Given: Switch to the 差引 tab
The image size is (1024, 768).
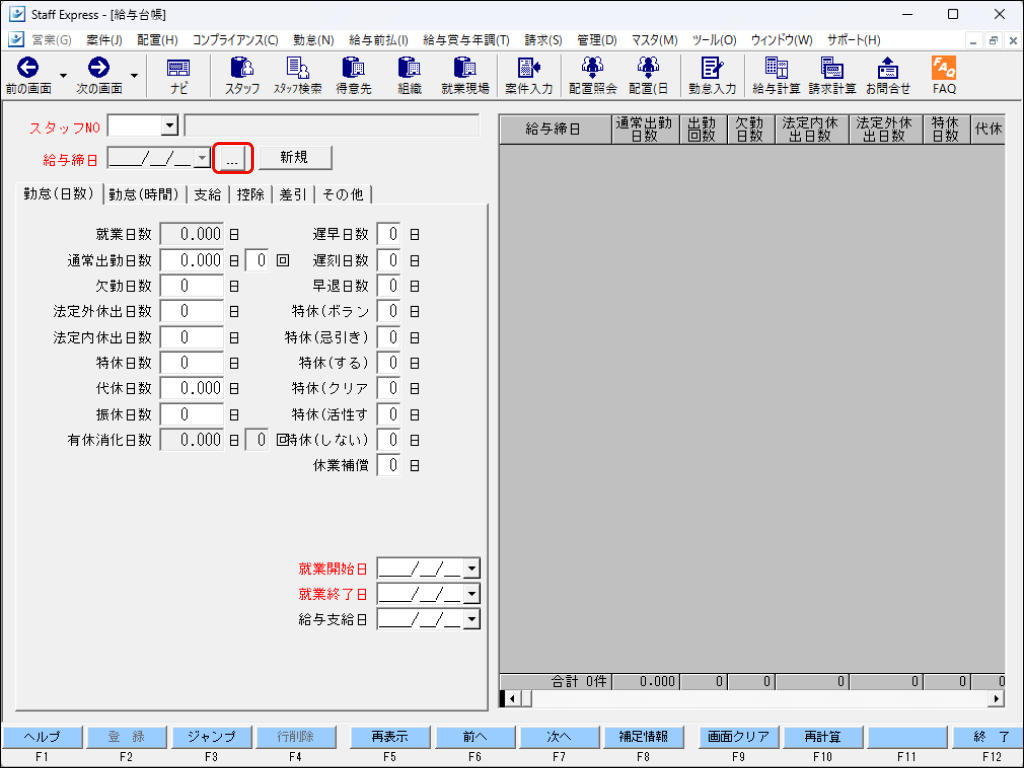Looking at the screenshot, I should [x=293, y=195].
